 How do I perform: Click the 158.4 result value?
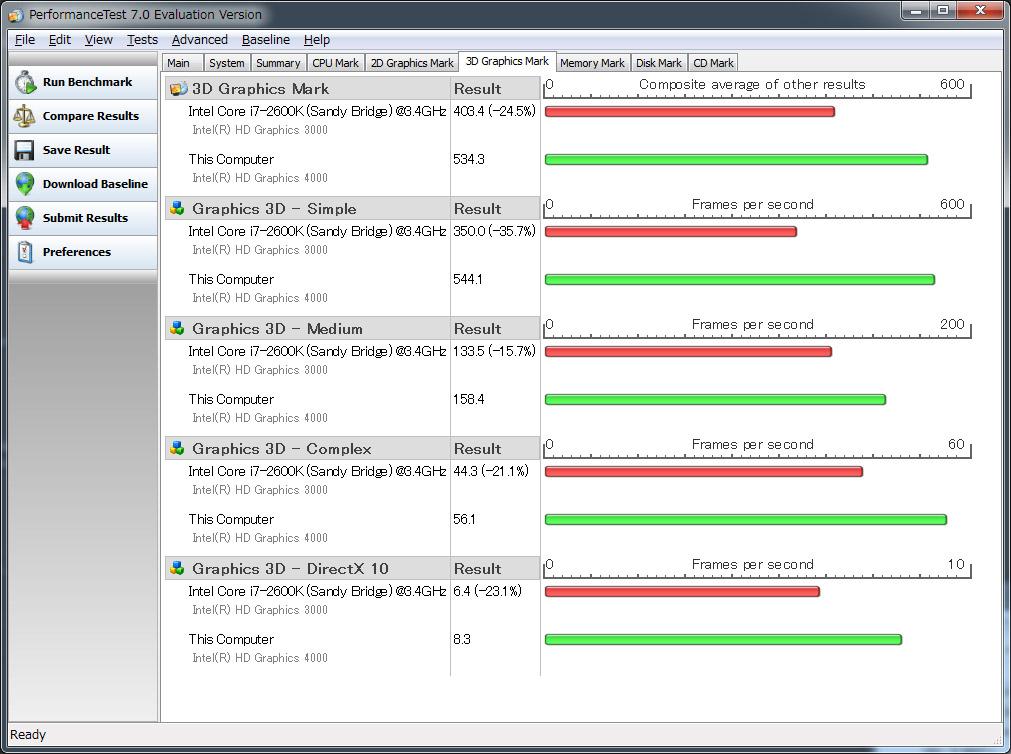pos(469,399)
